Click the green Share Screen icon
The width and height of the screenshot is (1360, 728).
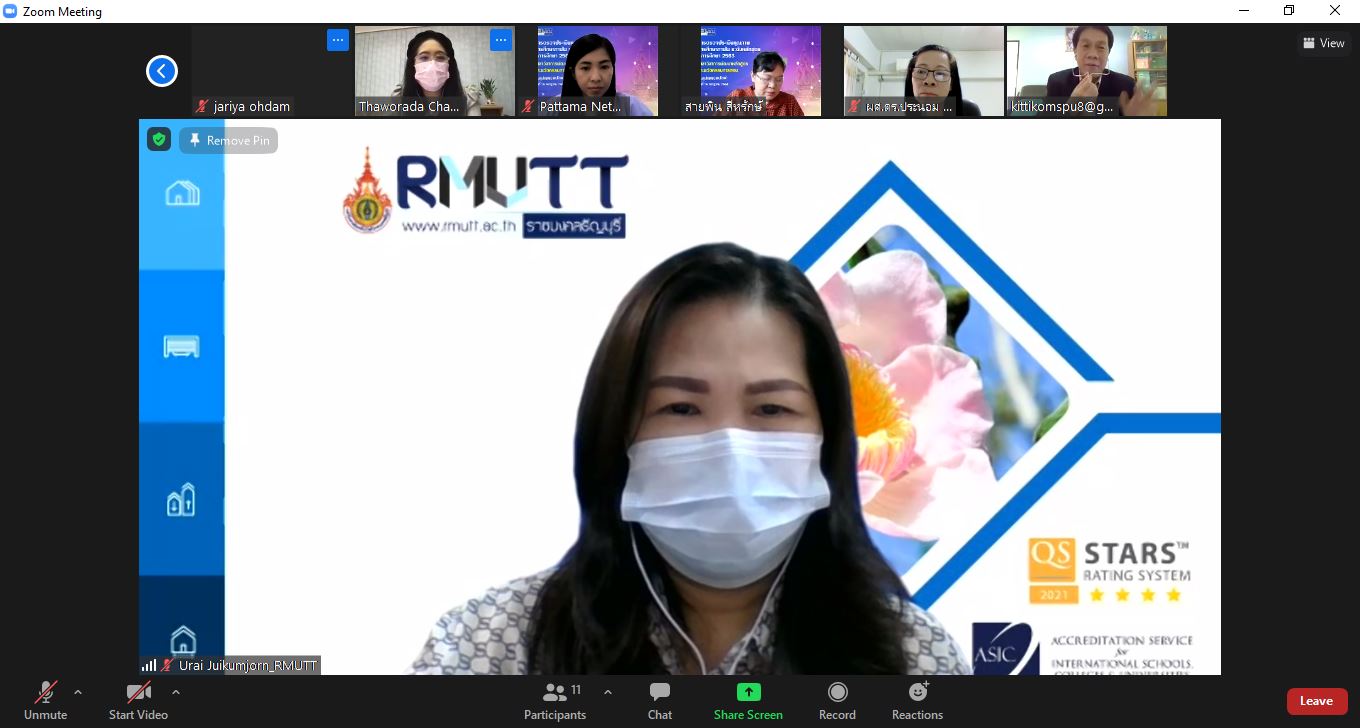748,692
